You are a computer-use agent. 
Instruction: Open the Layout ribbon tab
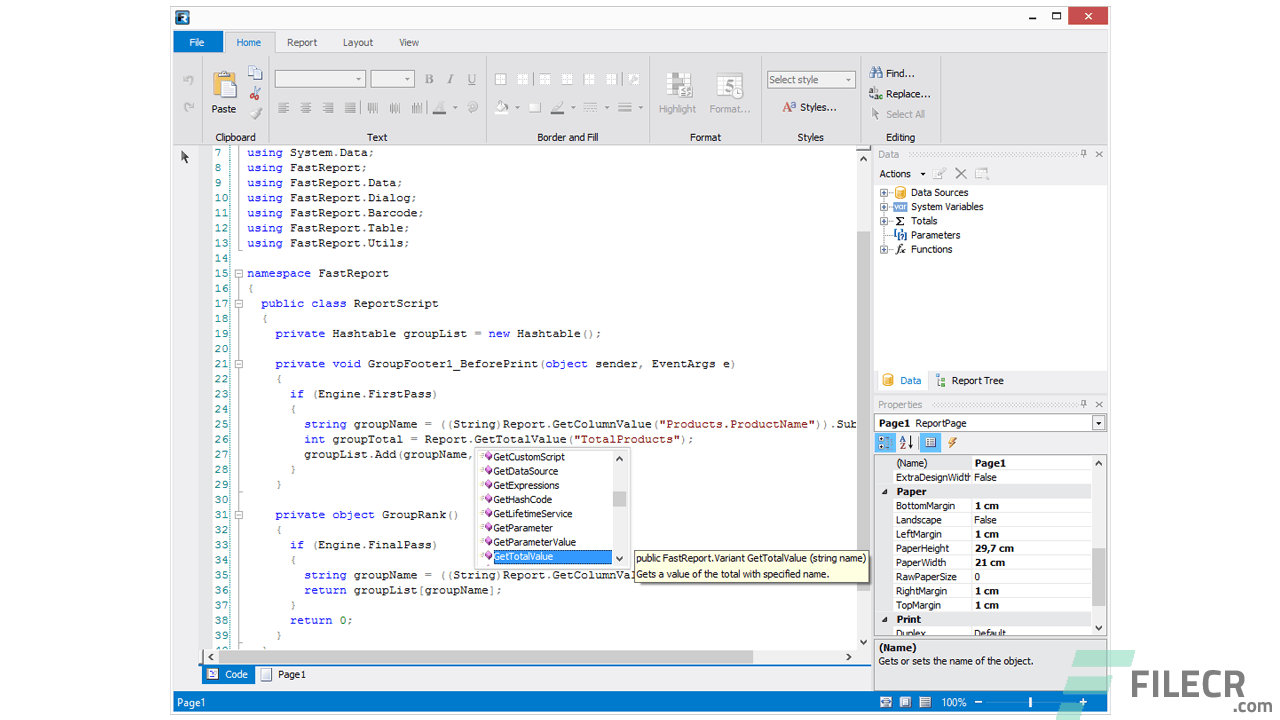[x=357, y=42]
